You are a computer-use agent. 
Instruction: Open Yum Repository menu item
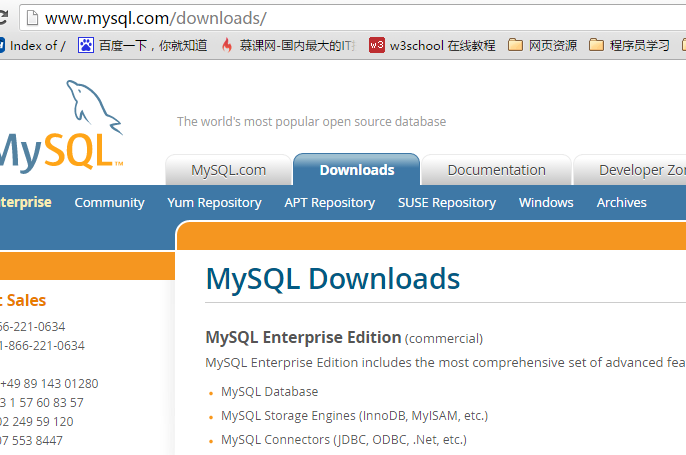(214, 203)
